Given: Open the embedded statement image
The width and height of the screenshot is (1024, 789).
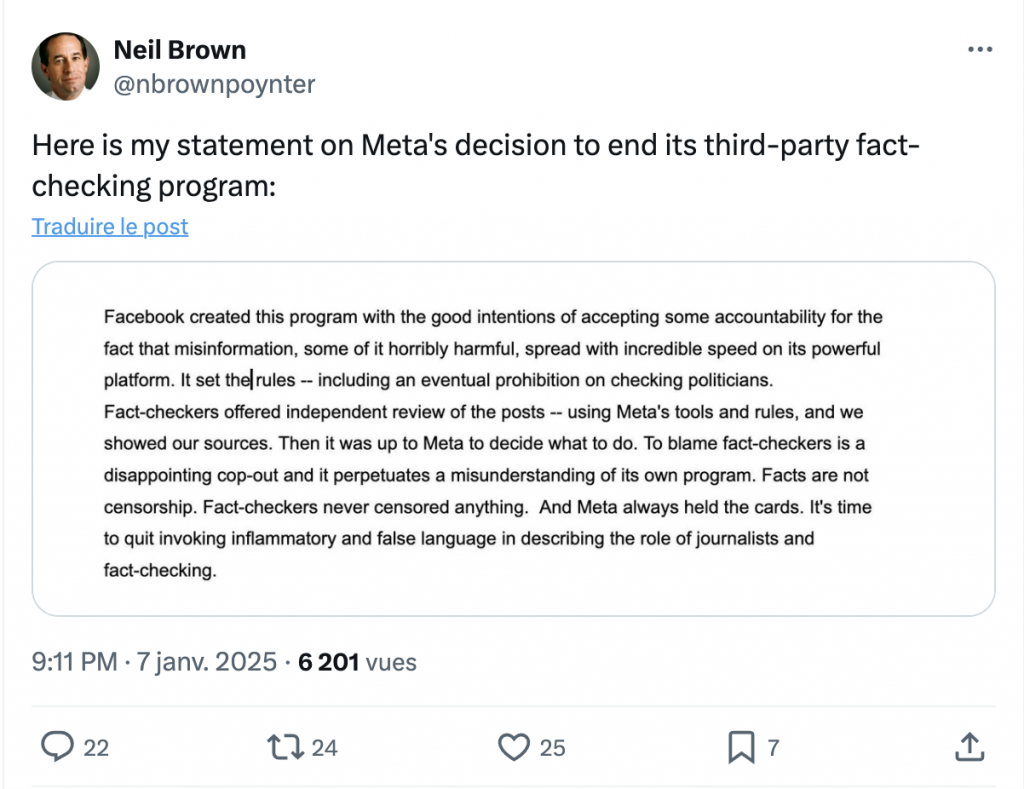Looking at the screenshot, I should [513, 438].
